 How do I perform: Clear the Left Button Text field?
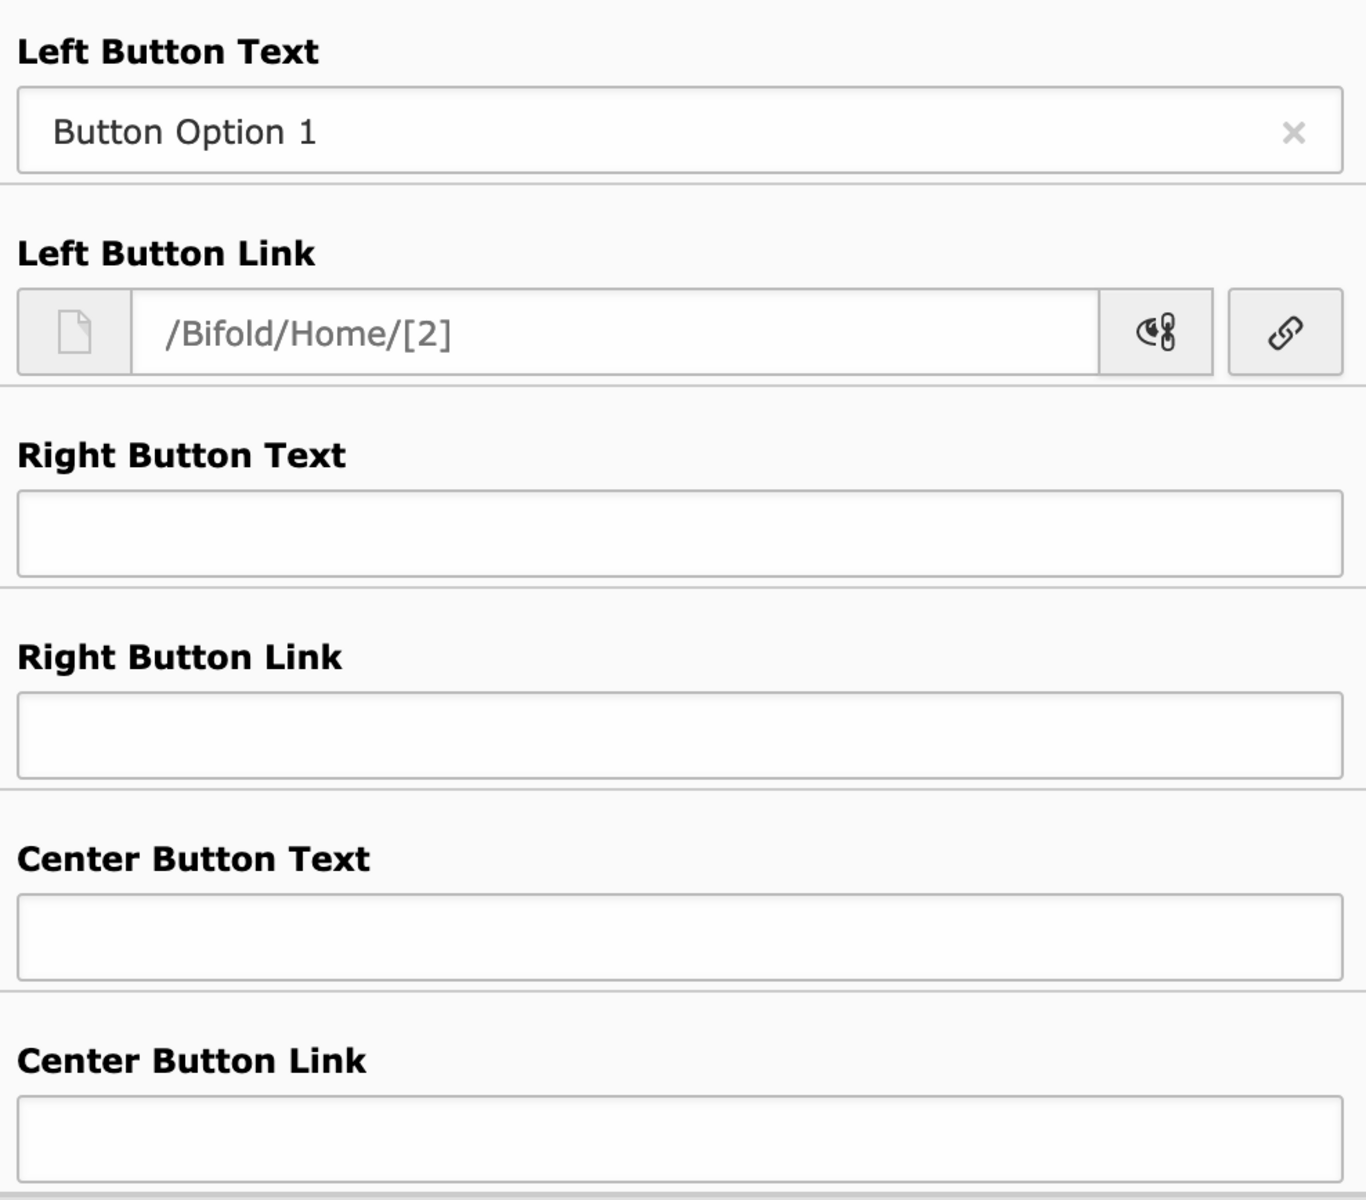(1293, 132)
